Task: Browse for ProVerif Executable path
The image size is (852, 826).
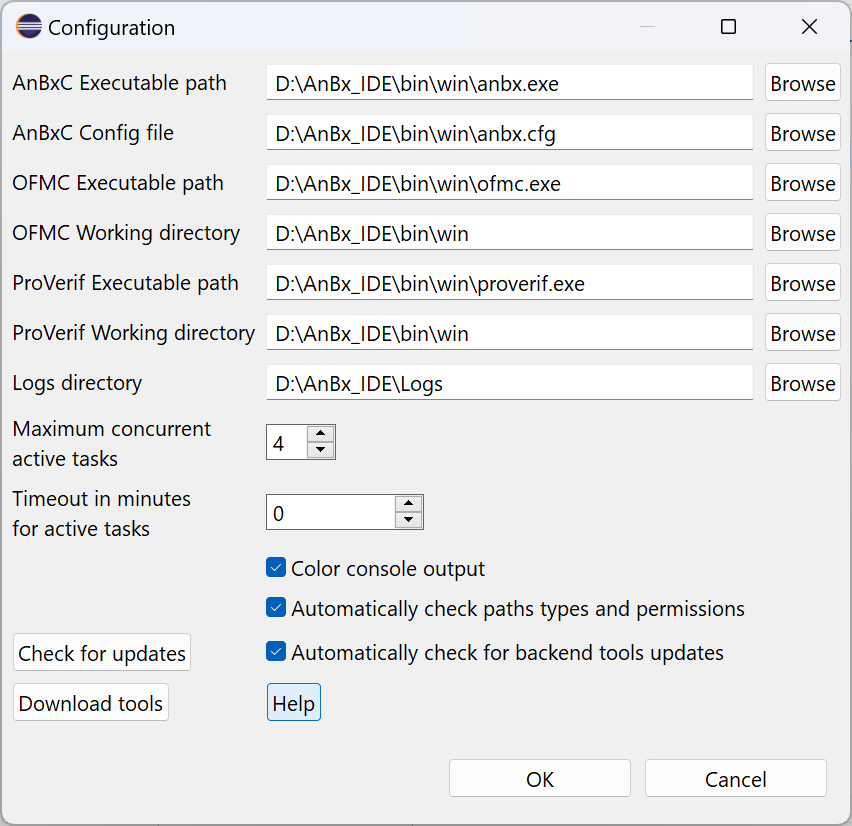Action: [802, 284]
